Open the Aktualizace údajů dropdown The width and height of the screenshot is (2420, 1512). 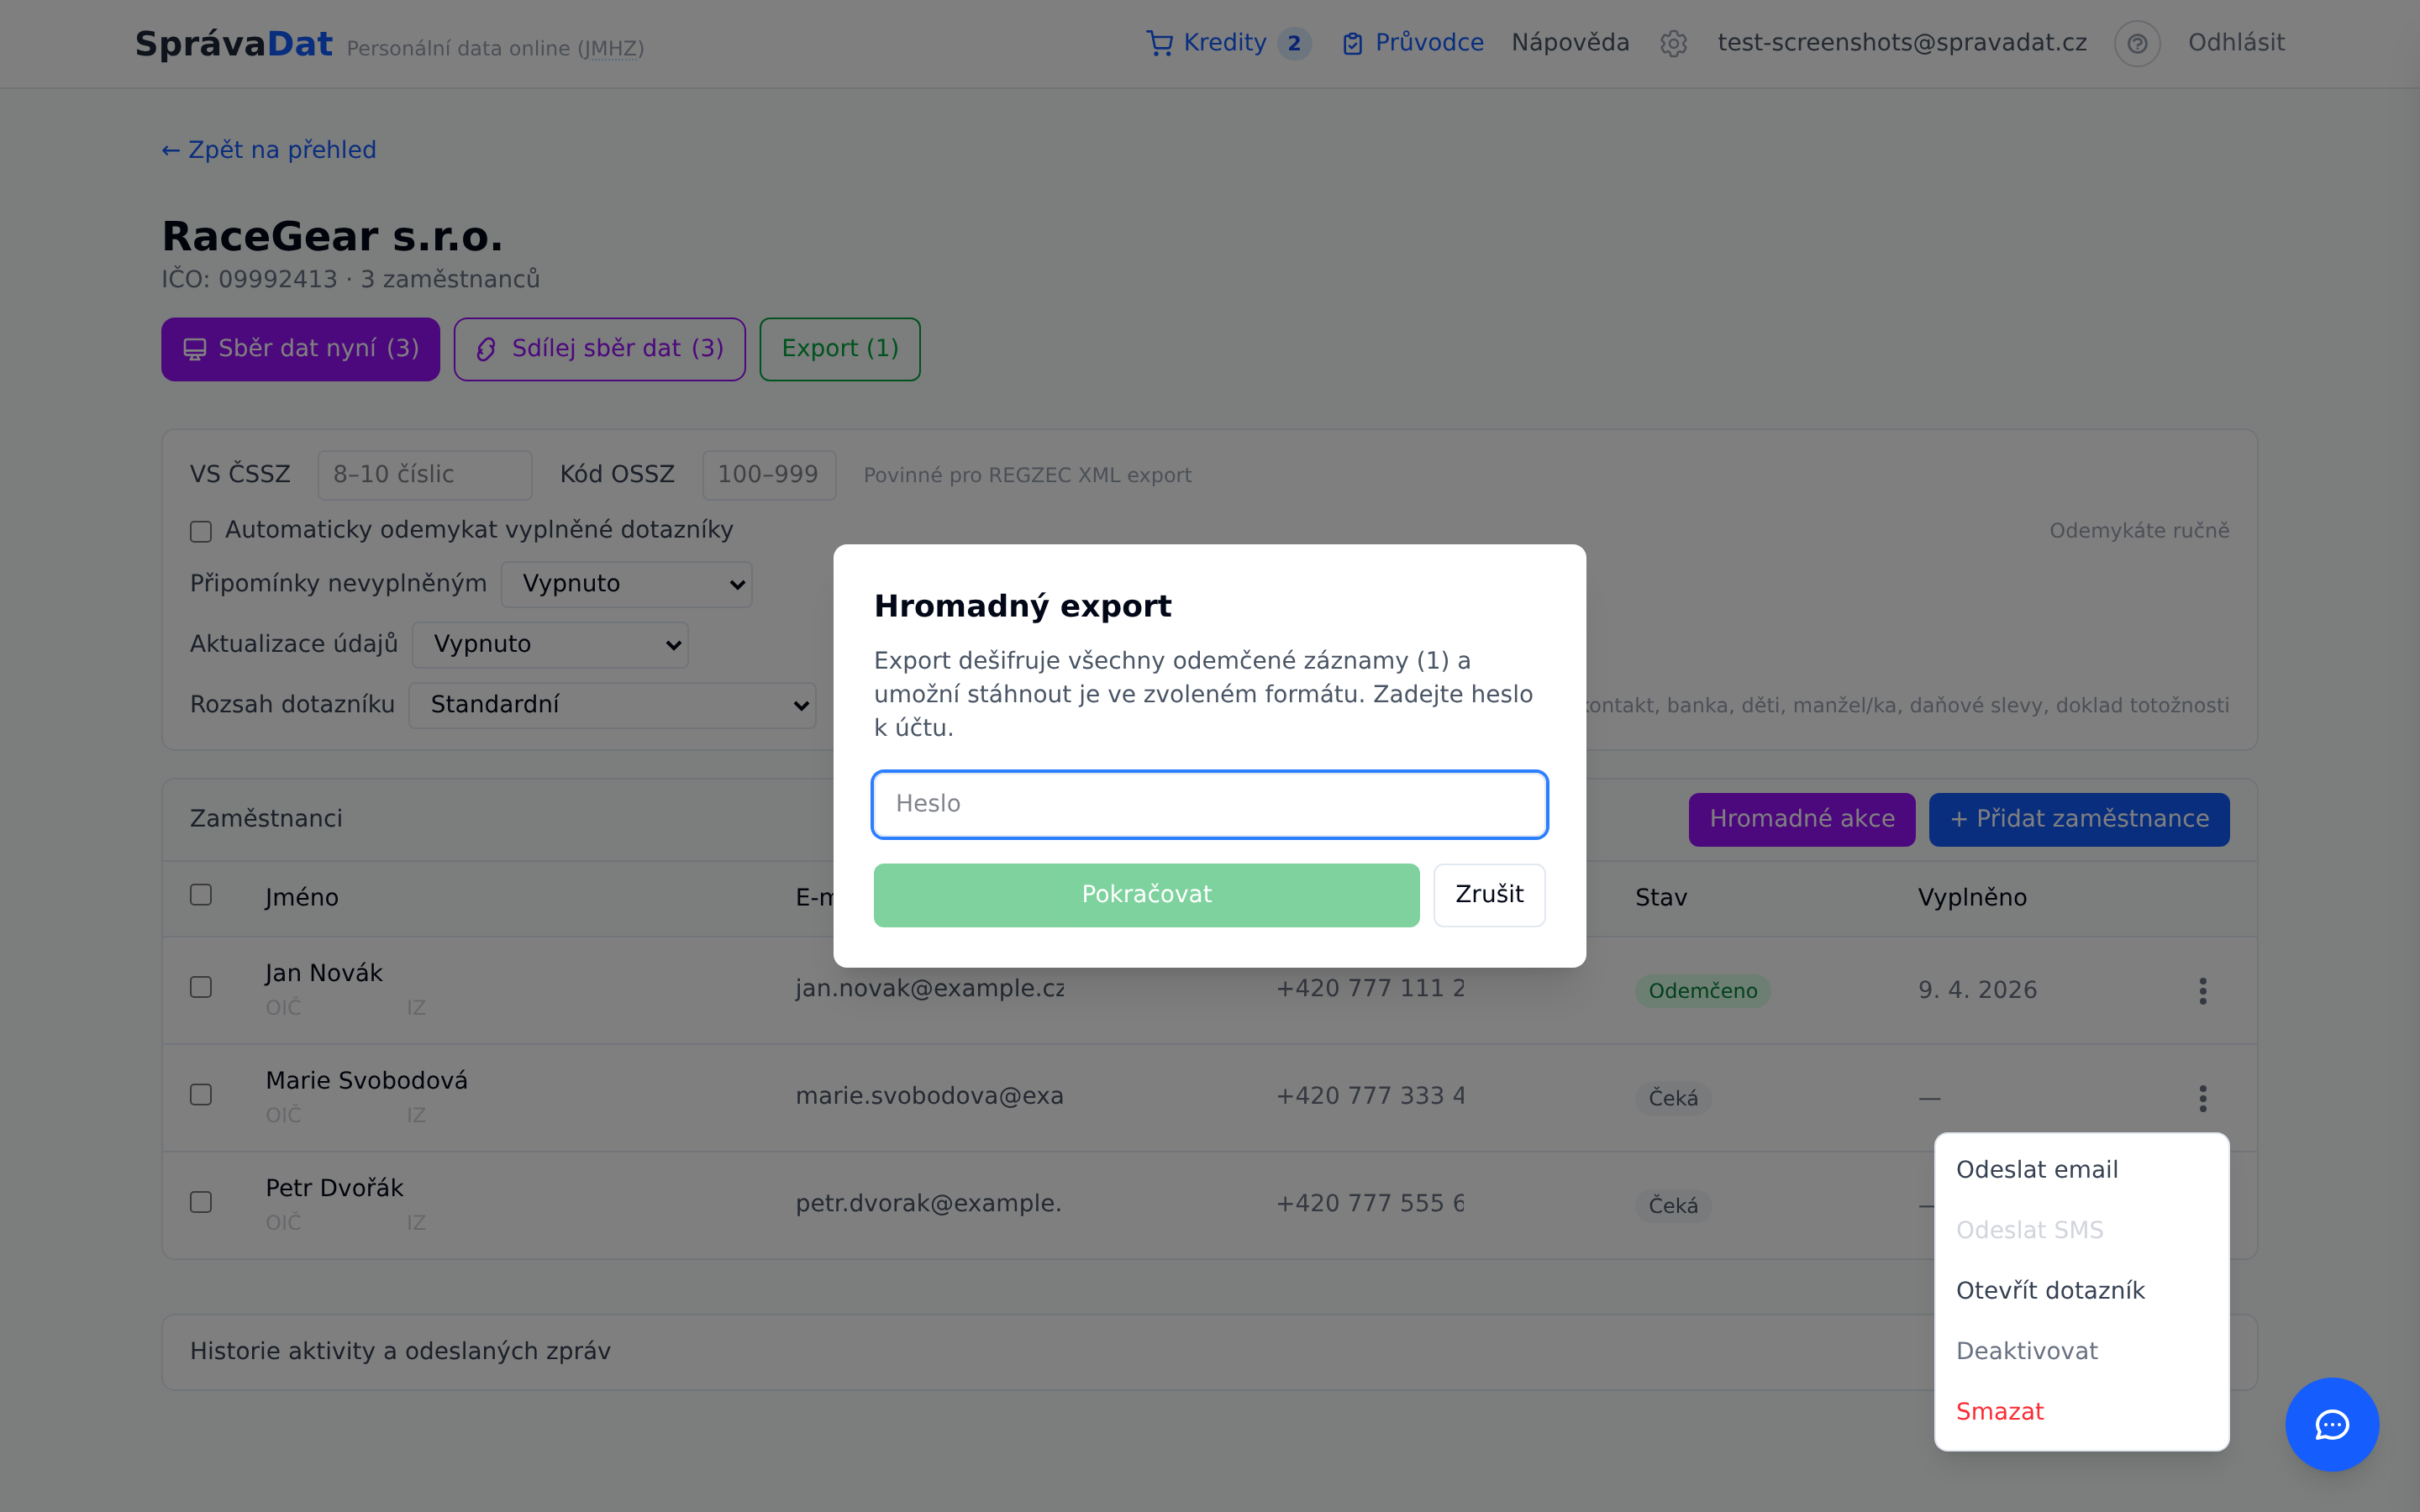click(x=550, y=644)
